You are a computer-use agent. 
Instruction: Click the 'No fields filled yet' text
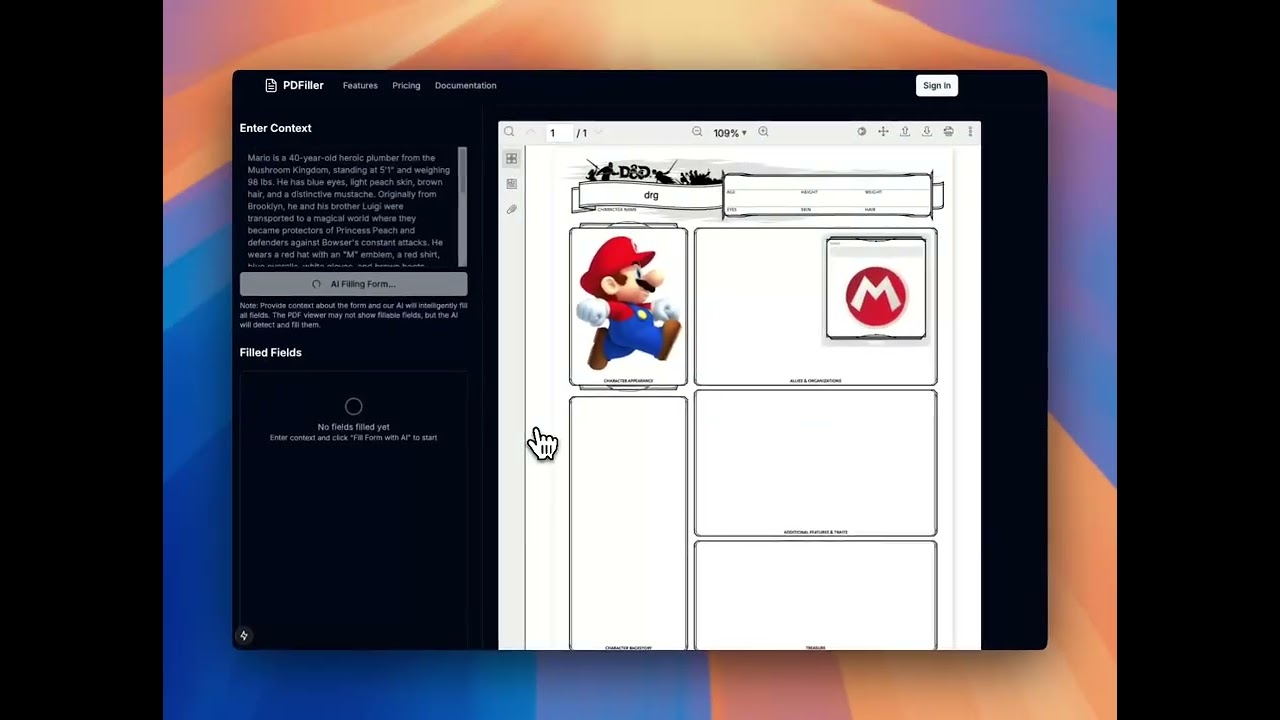click(x=353, y=427)
